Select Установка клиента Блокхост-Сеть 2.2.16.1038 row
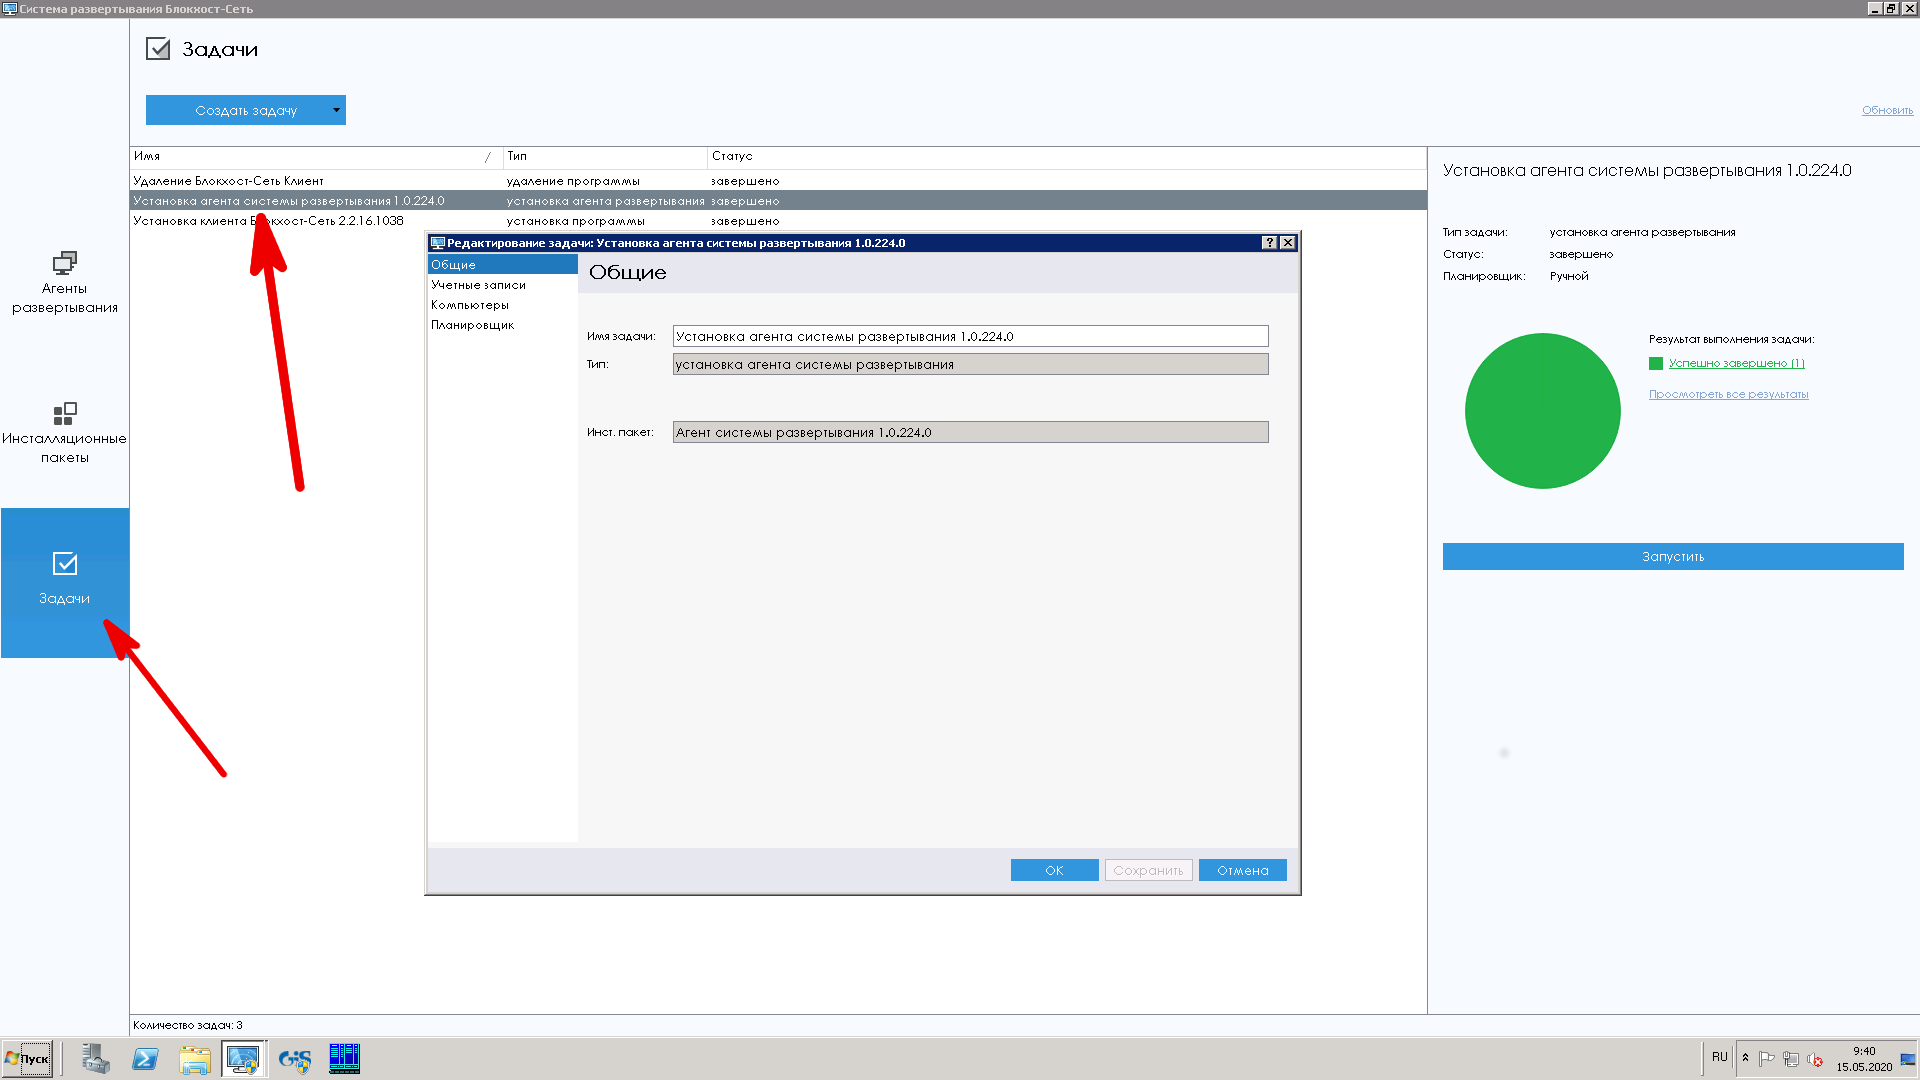 pos(778,221)
